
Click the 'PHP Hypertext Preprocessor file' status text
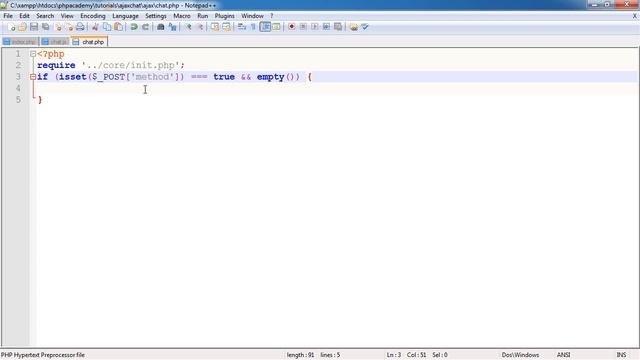[x=43, y=355]
